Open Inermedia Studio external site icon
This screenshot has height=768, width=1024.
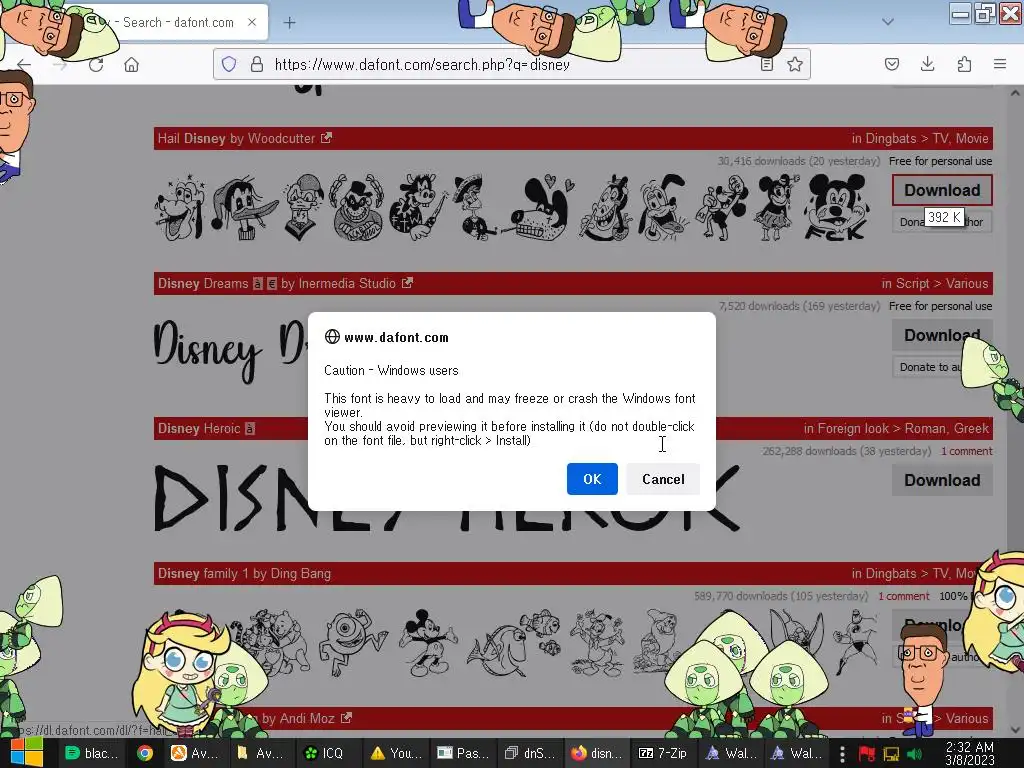pos(408,283)
